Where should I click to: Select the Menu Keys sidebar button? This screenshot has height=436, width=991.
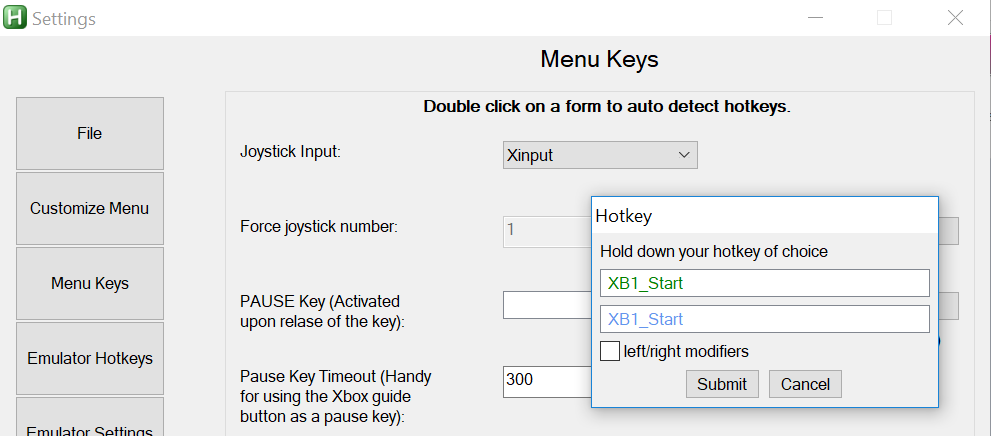(90, 284)
